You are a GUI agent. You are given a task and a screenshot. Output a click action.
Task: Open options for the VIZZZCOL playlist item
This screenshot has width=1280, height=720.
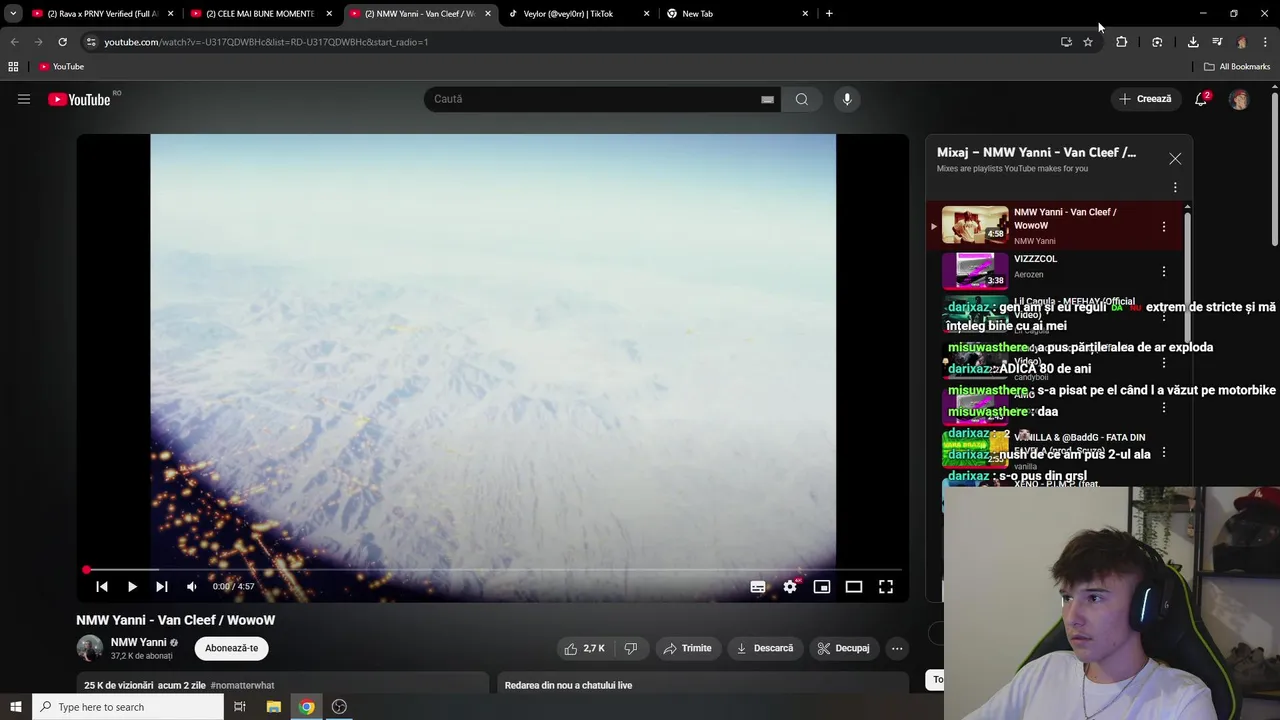[1163, 271]
